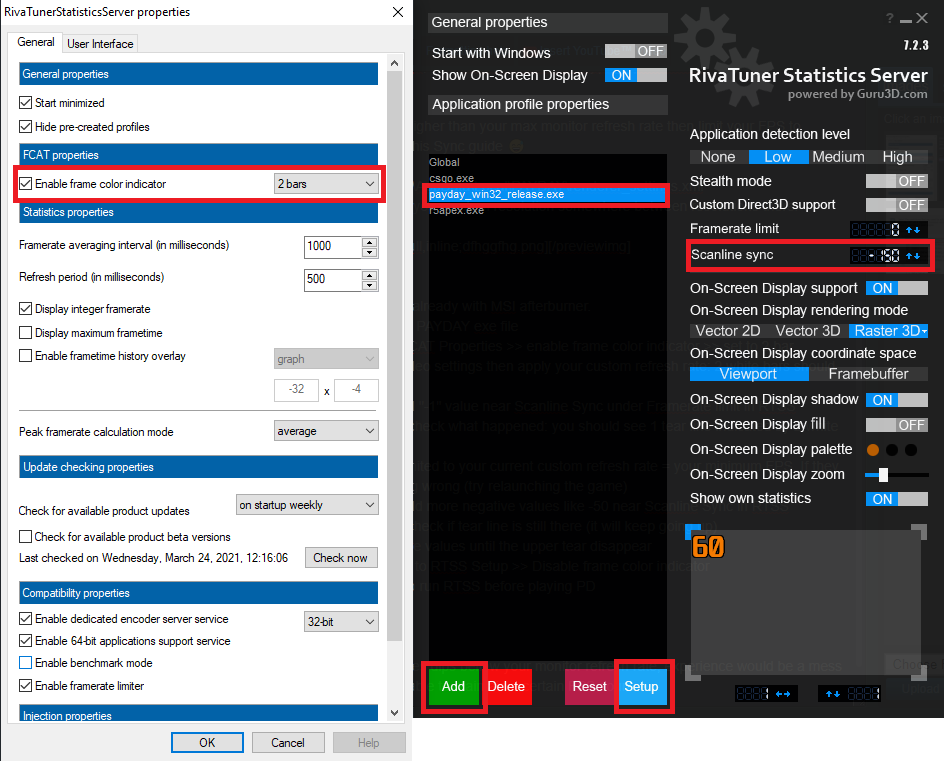Viewport: 944px width, 761px height.
Task: Open product update check frequency dropdown
Action: click(307, 505)
